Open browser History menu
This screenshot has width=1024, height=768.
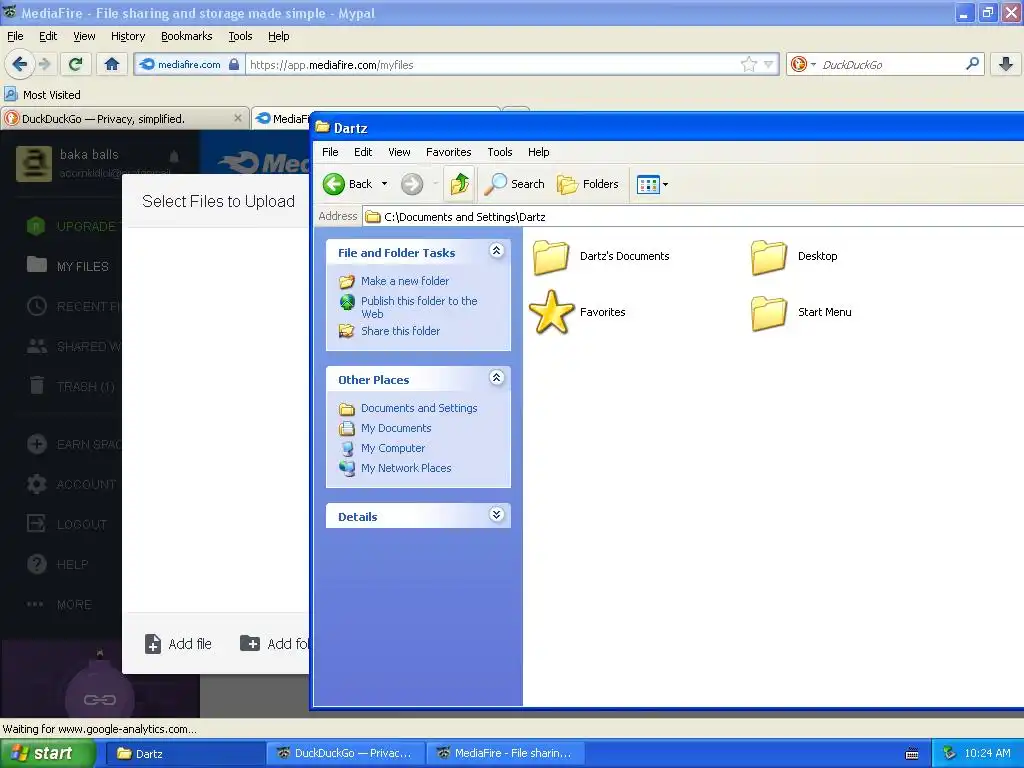coord(128,37)
